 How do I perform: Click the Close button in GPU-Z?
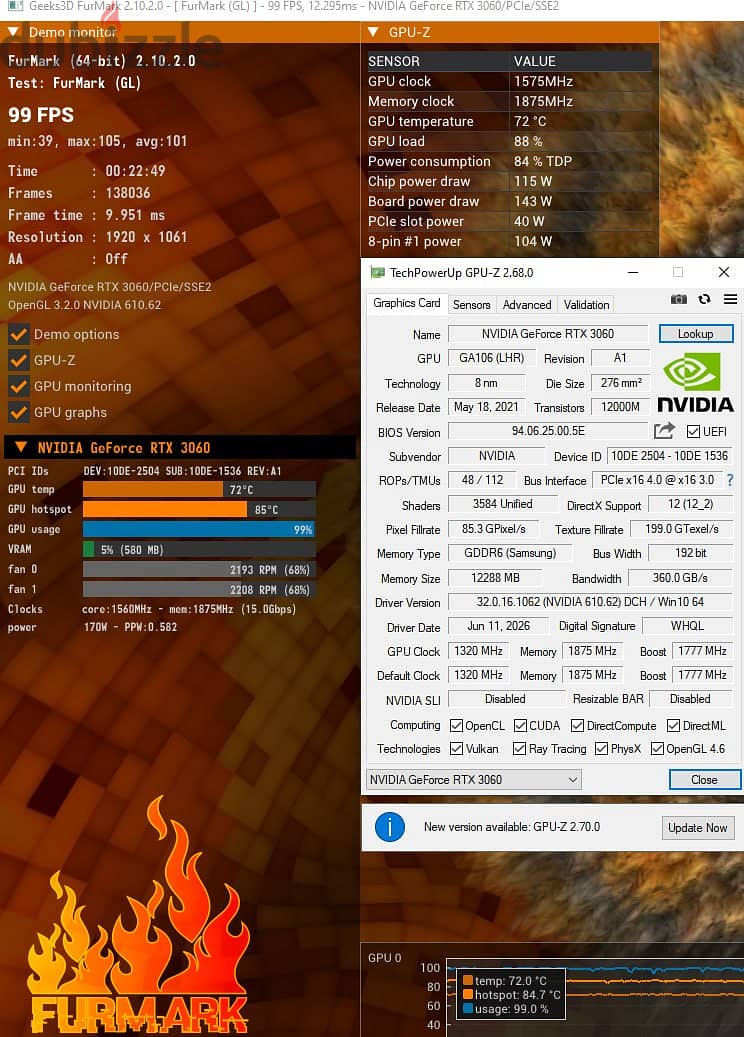(x=704, y=779)
